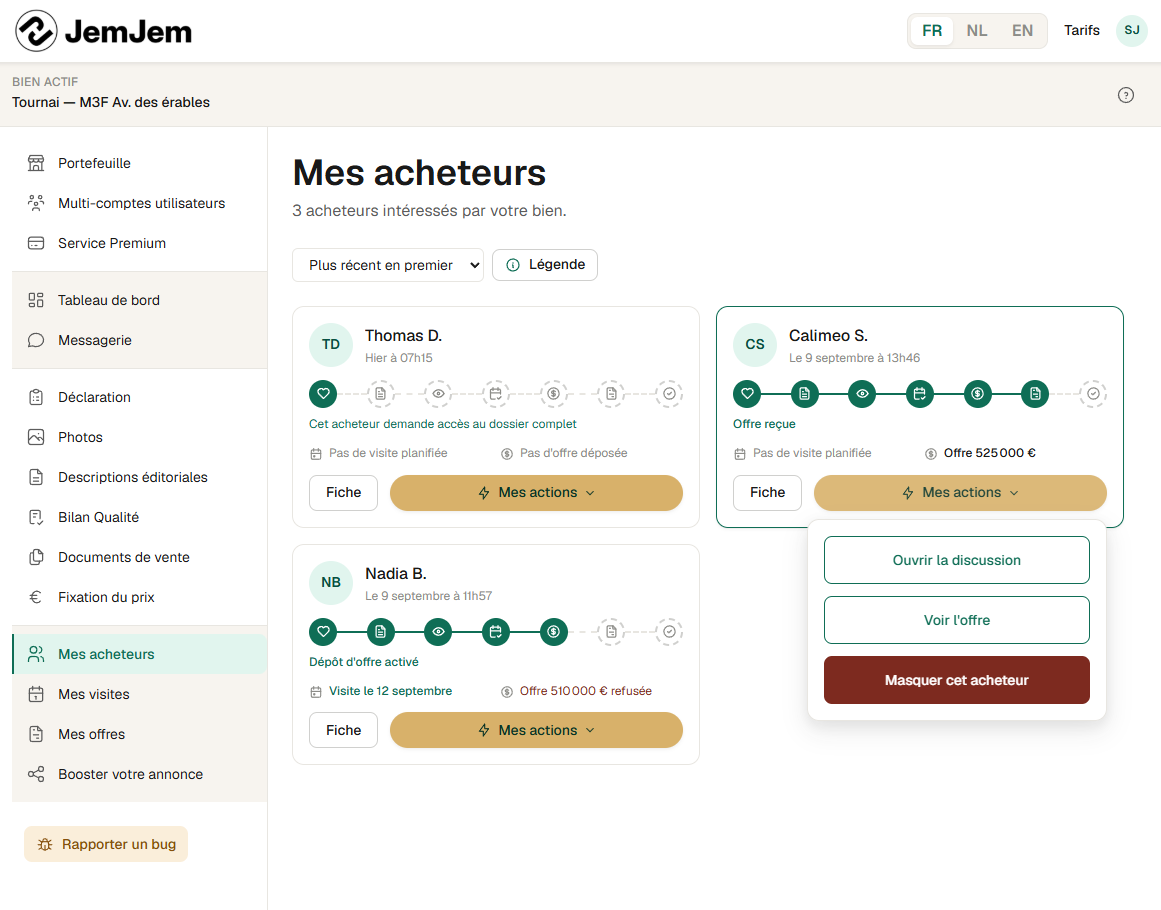Image resolution: width=1161 pixels, height=910 pixels.
Task: Click 'Offre 510 000 € refusée' text
Action: click(586, 691)
